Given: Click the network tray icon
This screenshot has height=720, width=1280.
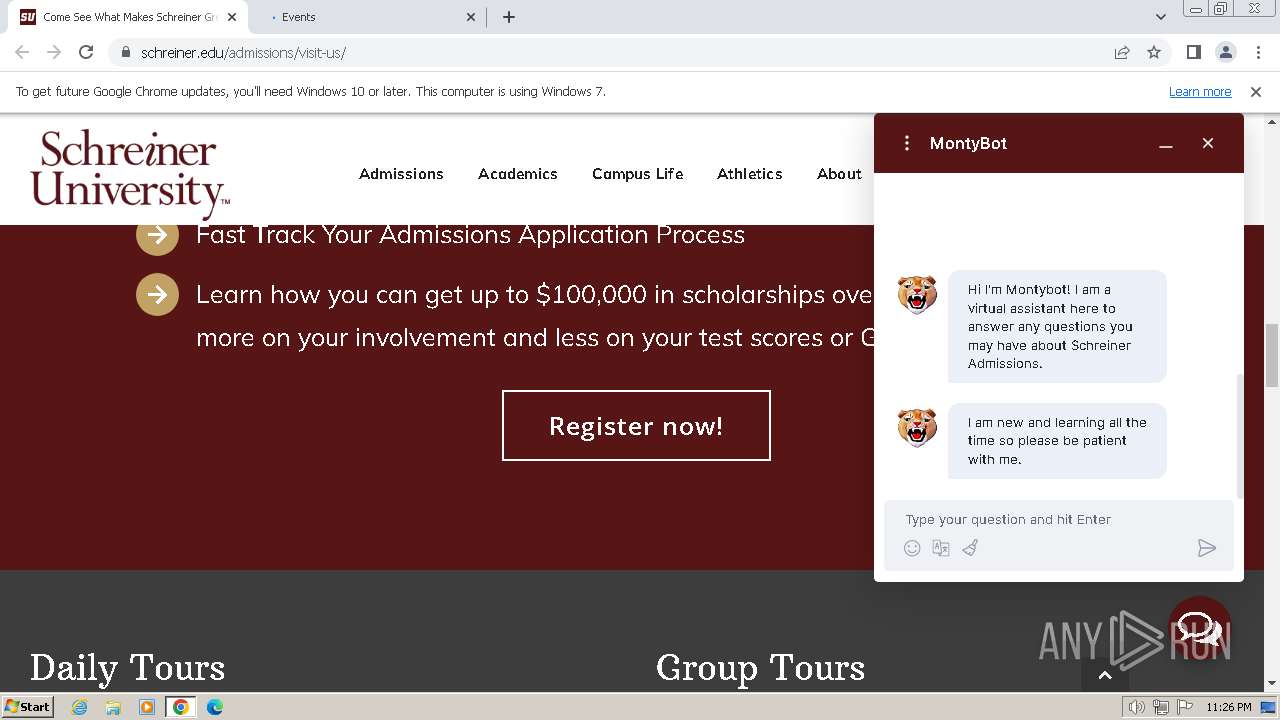Looking at the screenshot, I should point(1160,707).
